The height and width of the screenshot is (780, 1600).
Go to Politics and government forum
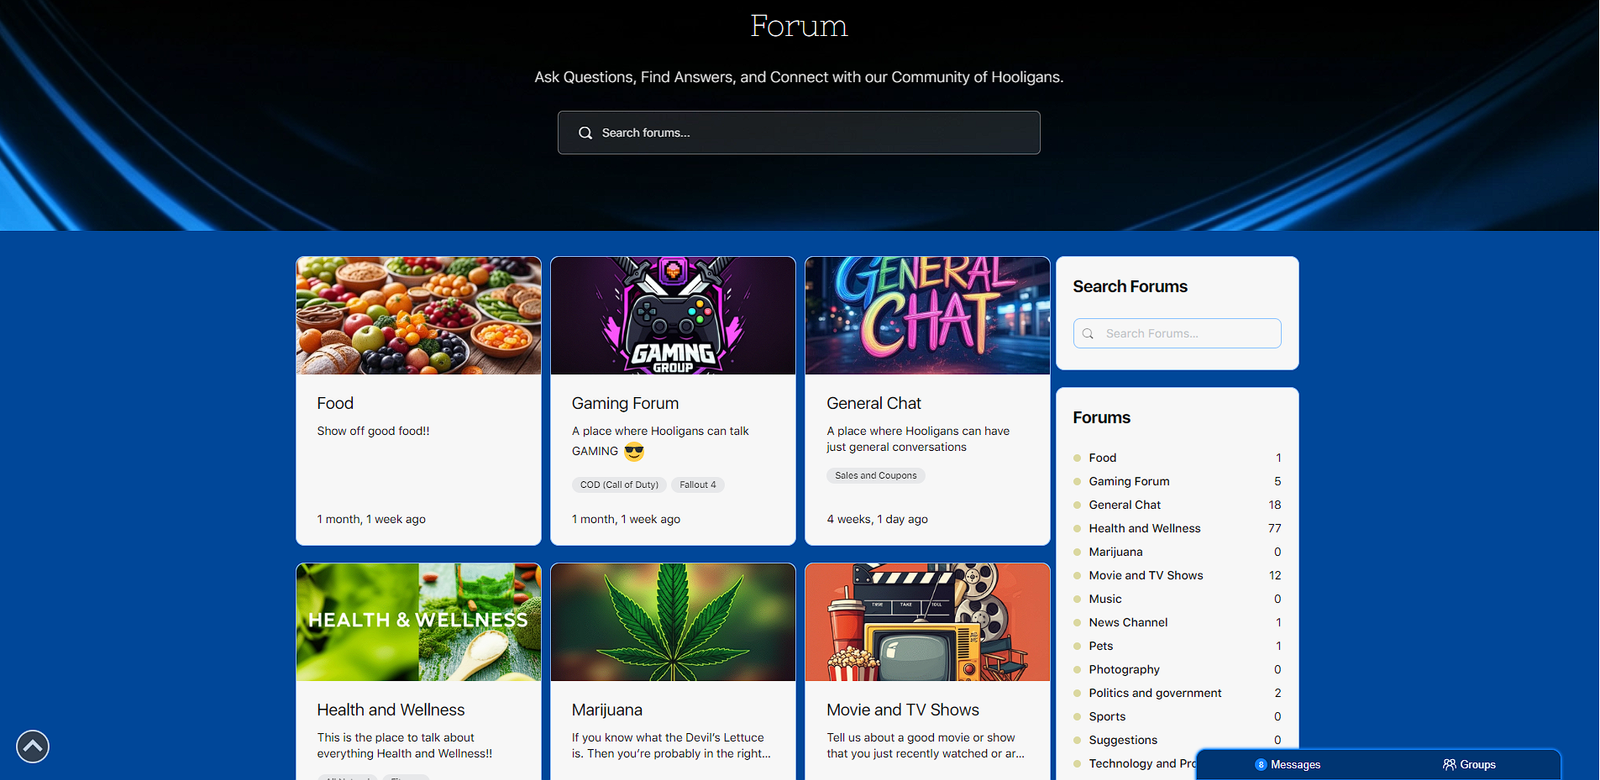click(1154, 693)
